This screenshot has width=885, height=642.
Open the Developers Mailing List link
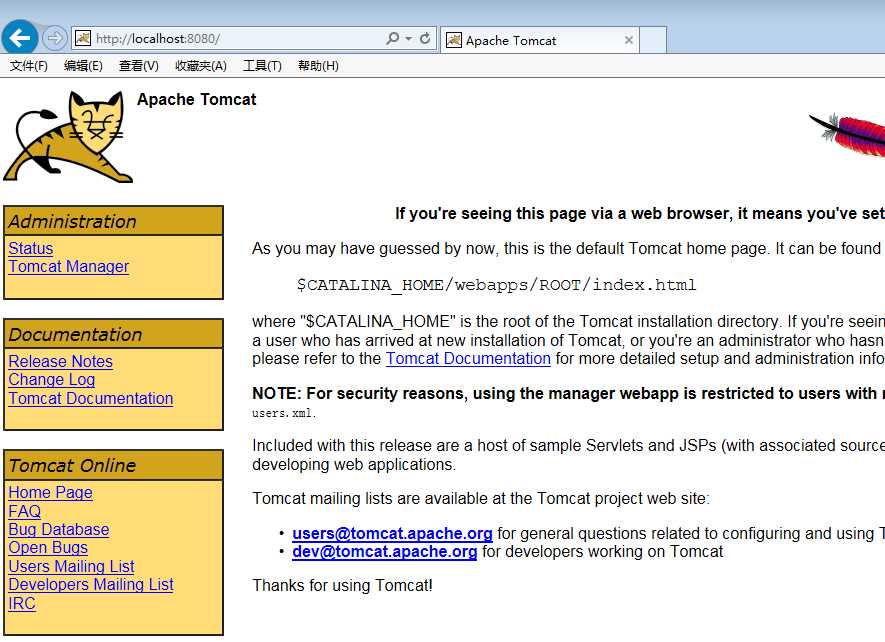click(91, 584)
